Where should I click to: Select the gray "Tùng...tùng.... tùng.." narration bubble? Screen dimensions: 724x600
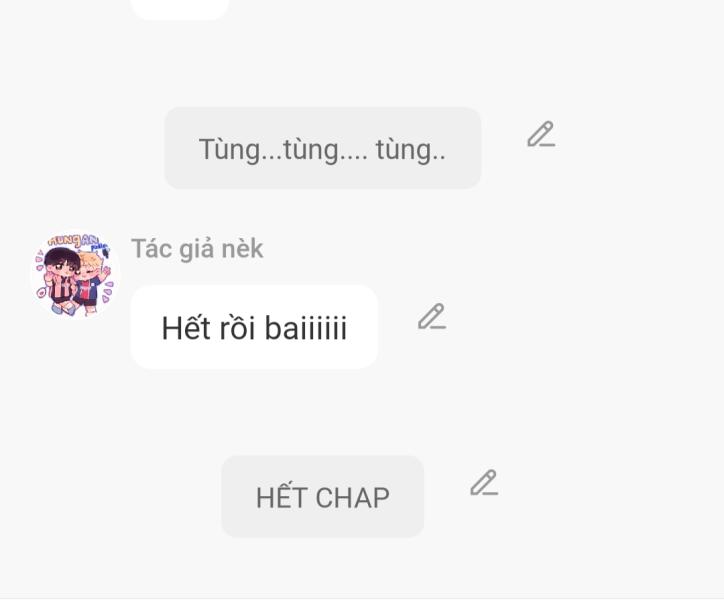323,148
